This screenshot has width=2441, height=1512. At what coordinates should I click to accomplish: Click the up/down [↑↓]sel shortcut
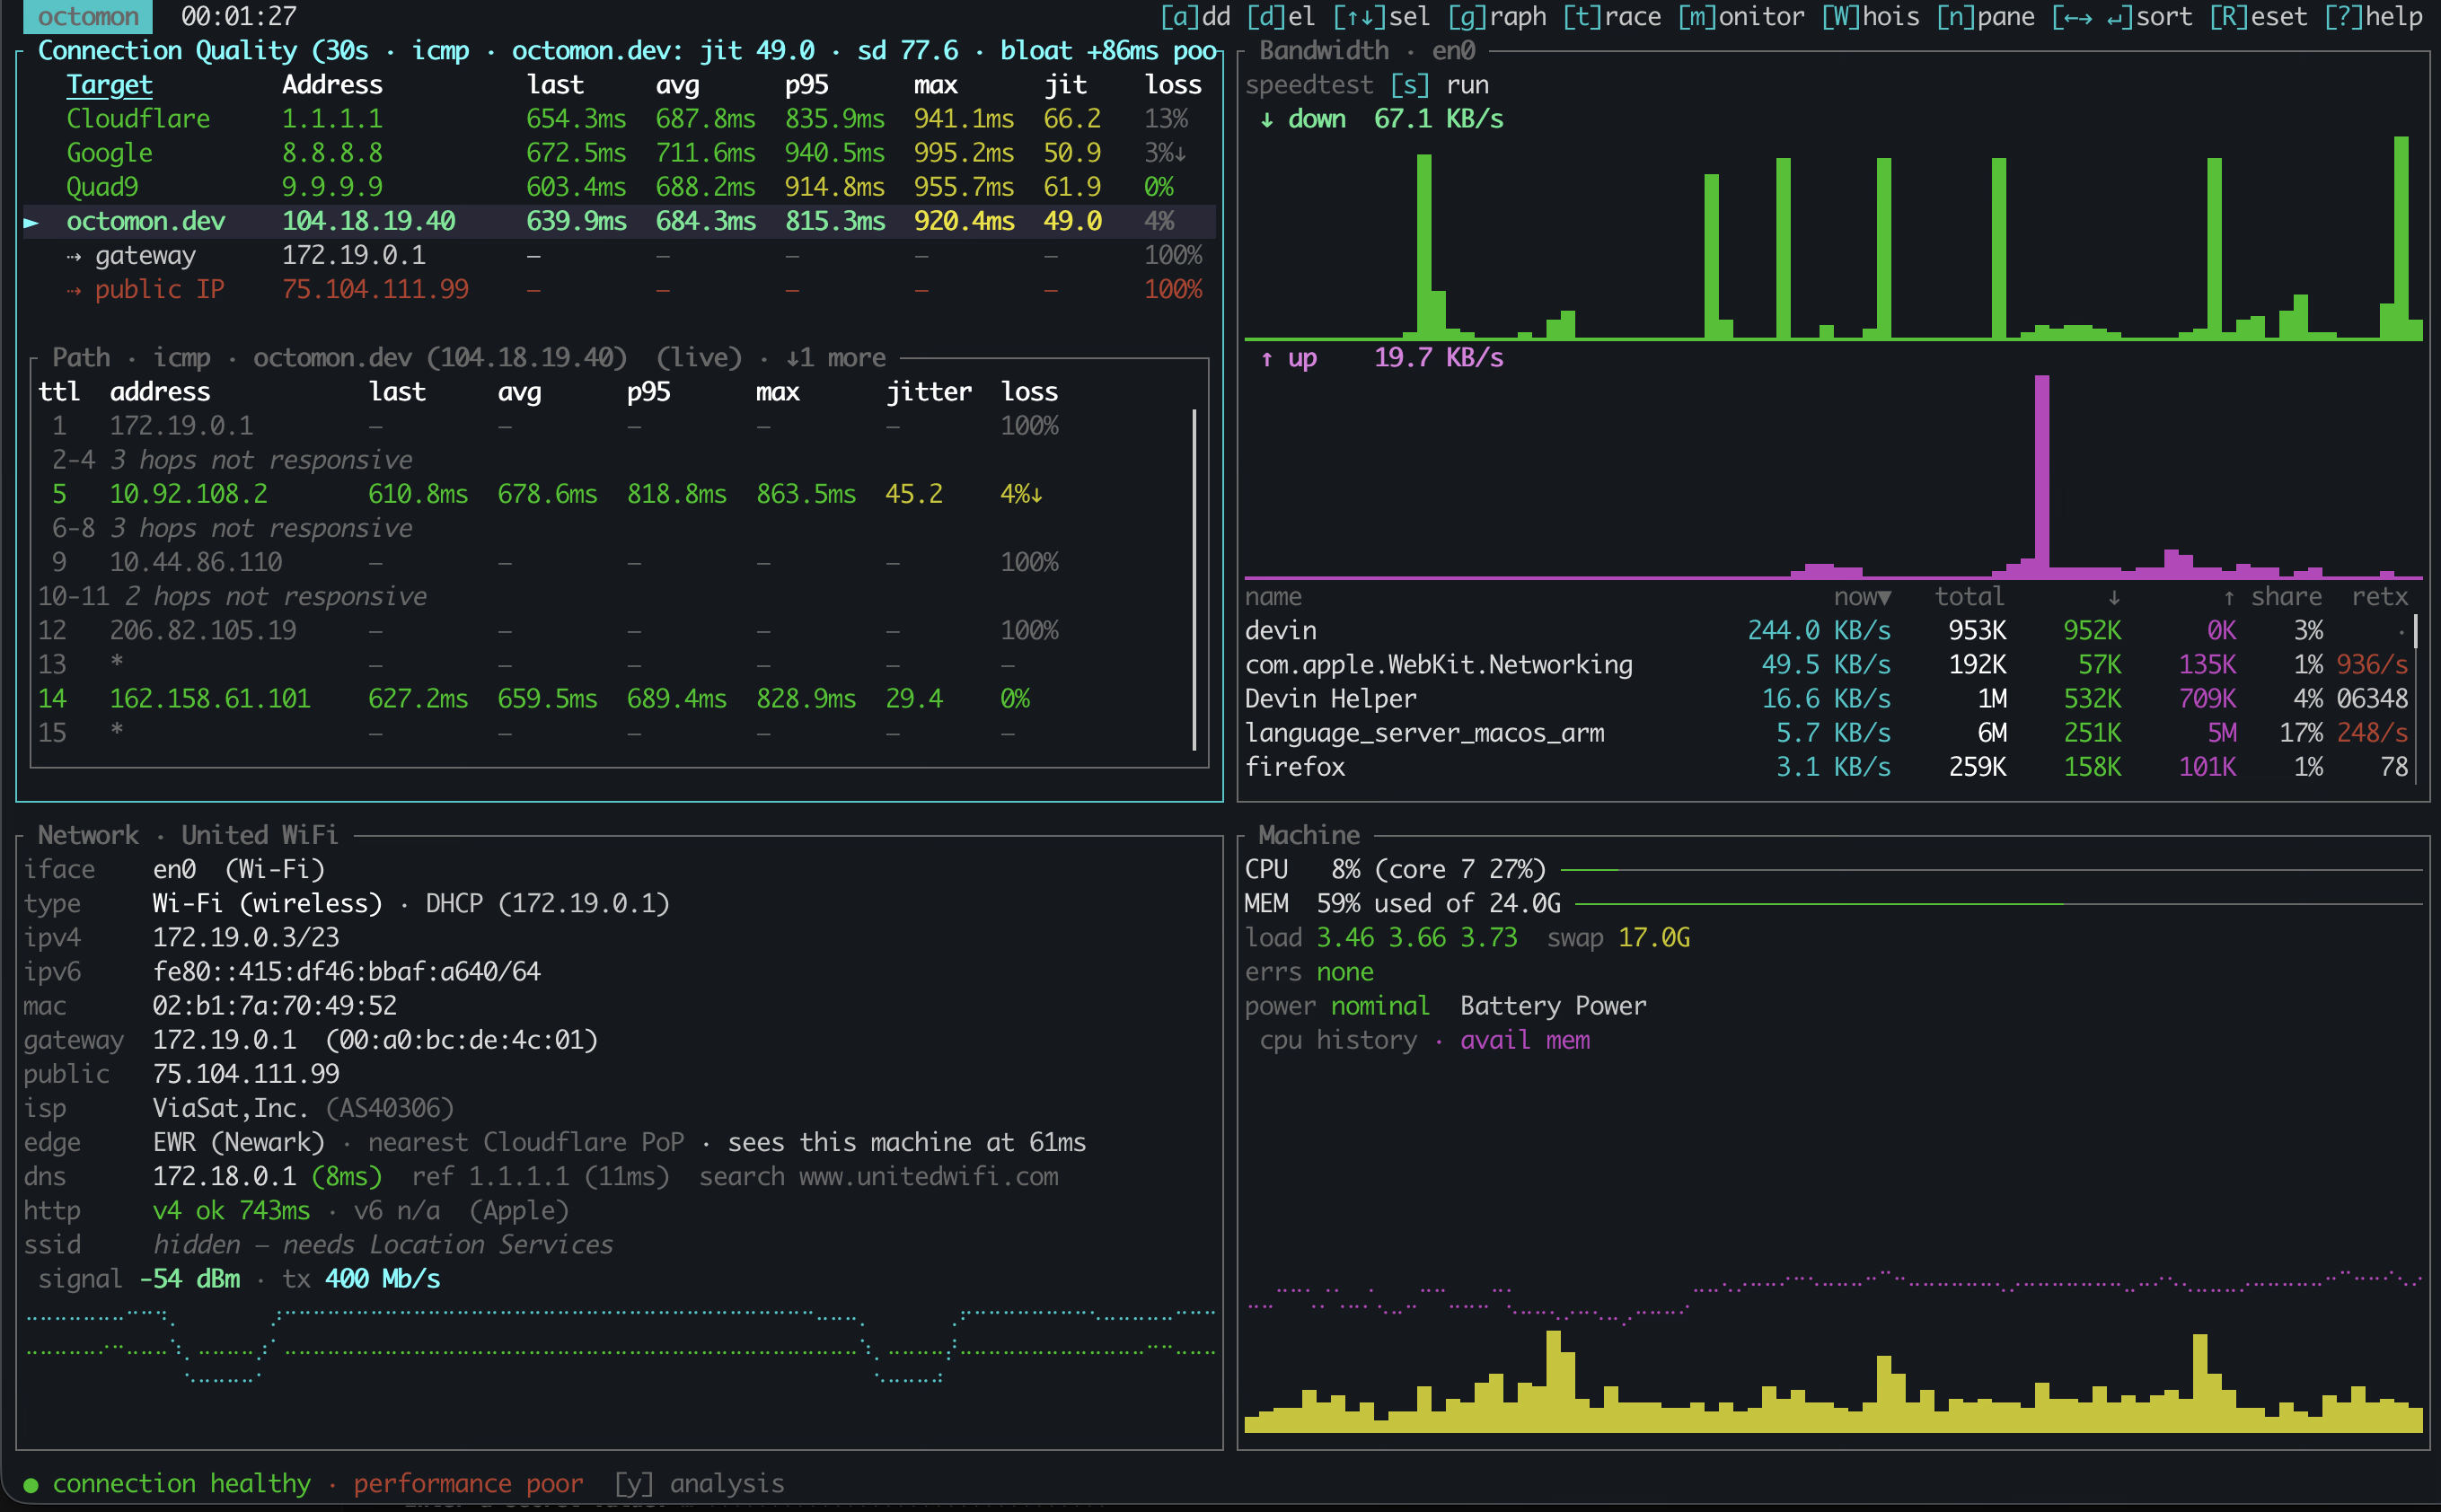pyautogui.click(x=1382, y=17)
